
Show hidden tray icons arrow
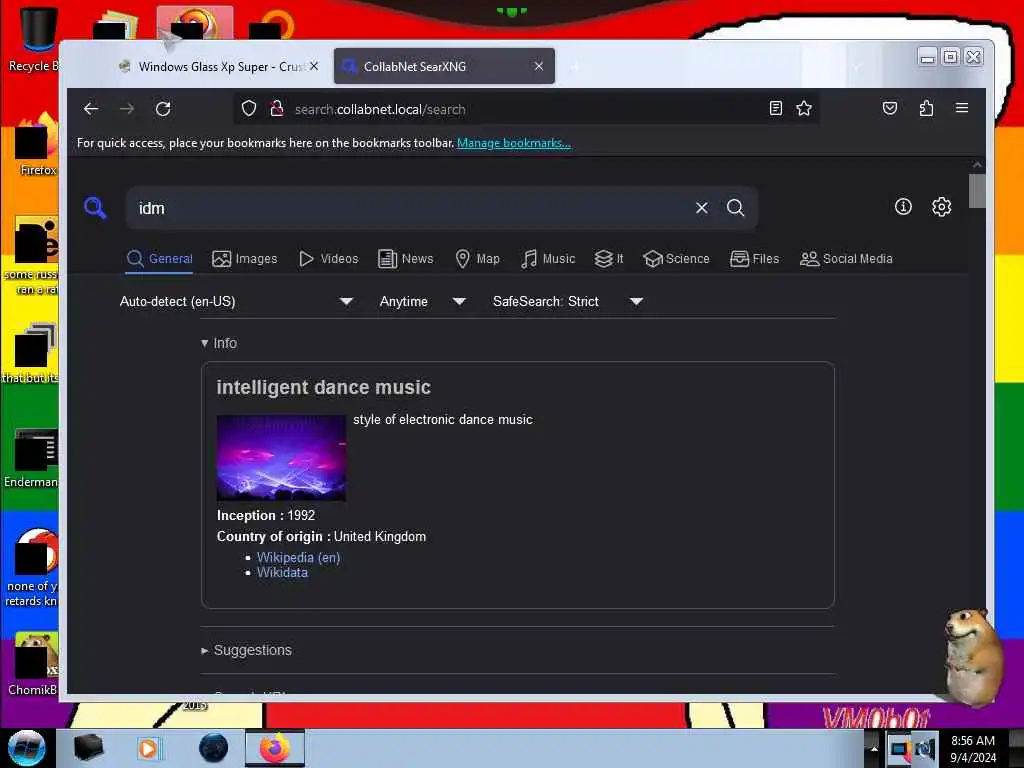click(x=874, y=749)
